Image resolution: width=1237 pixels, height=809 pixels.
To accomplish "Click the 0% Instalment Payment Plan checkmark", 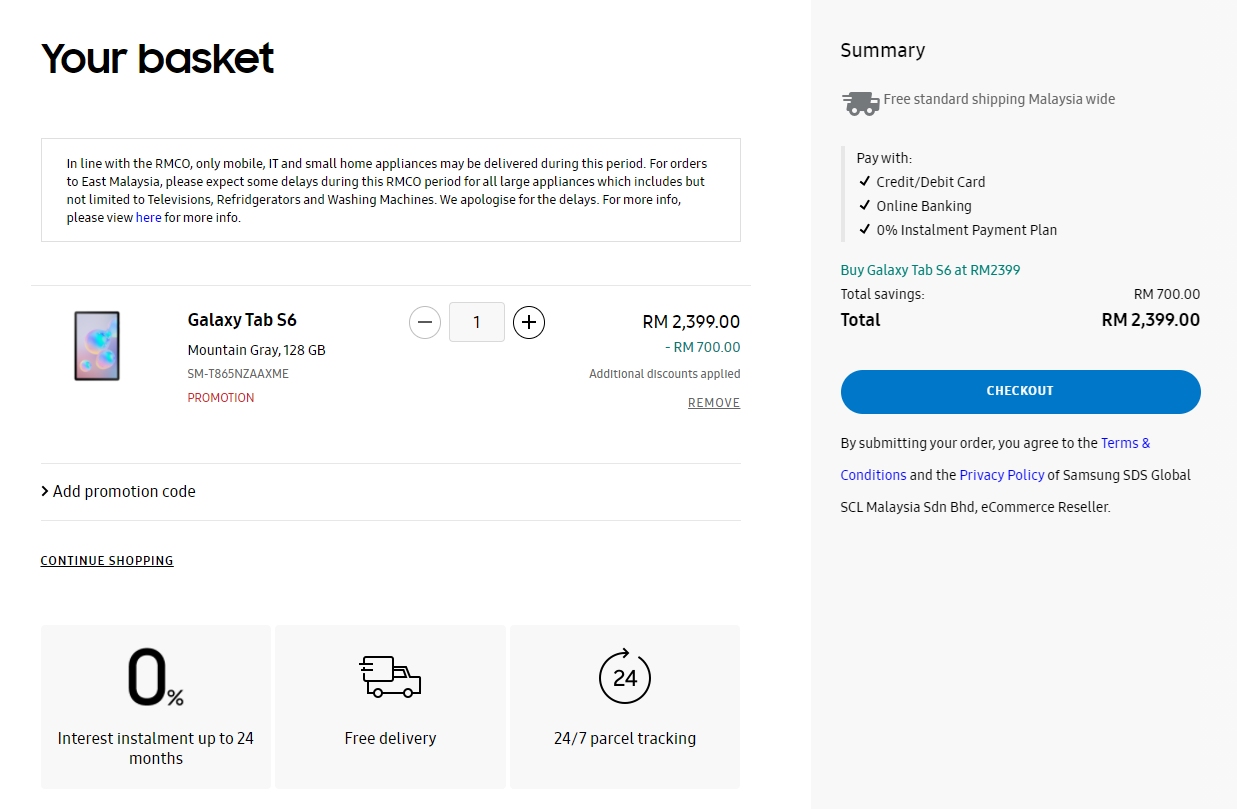I will click(x=865, y=230).
